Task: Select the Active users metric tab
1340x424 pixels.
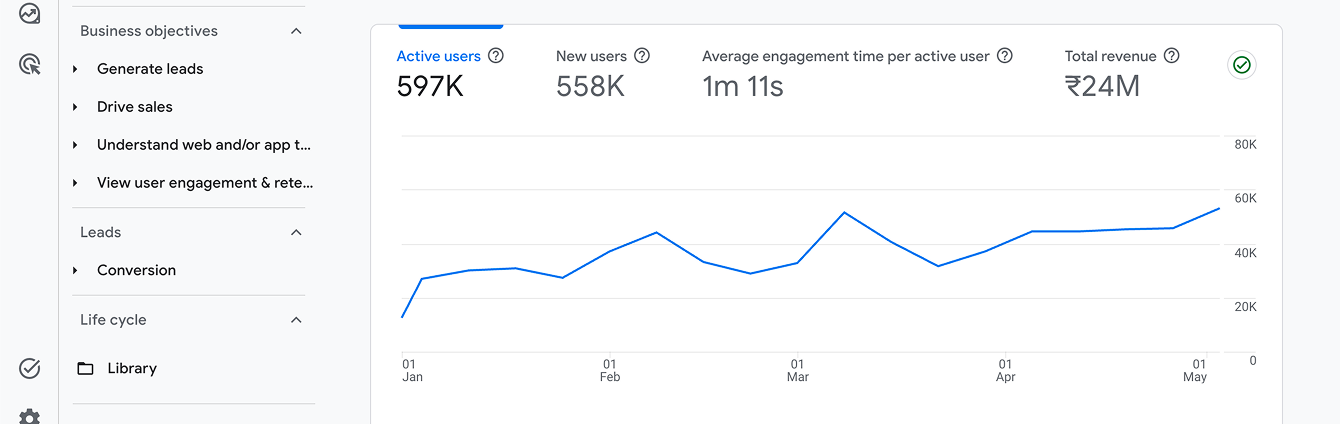Action: point(450,73)
